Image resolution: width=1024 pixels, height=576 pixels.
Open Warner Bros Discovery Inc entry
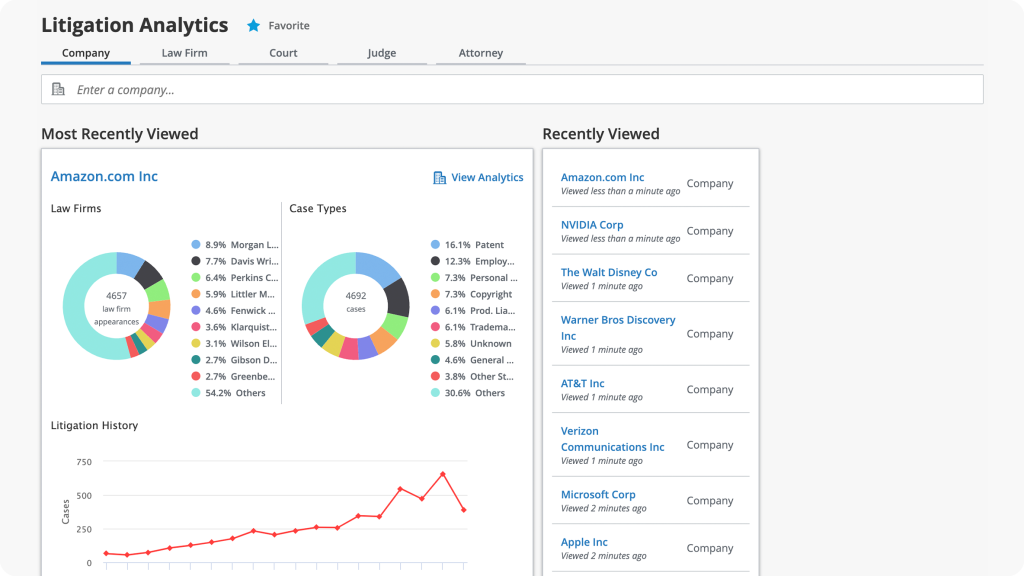618,327
